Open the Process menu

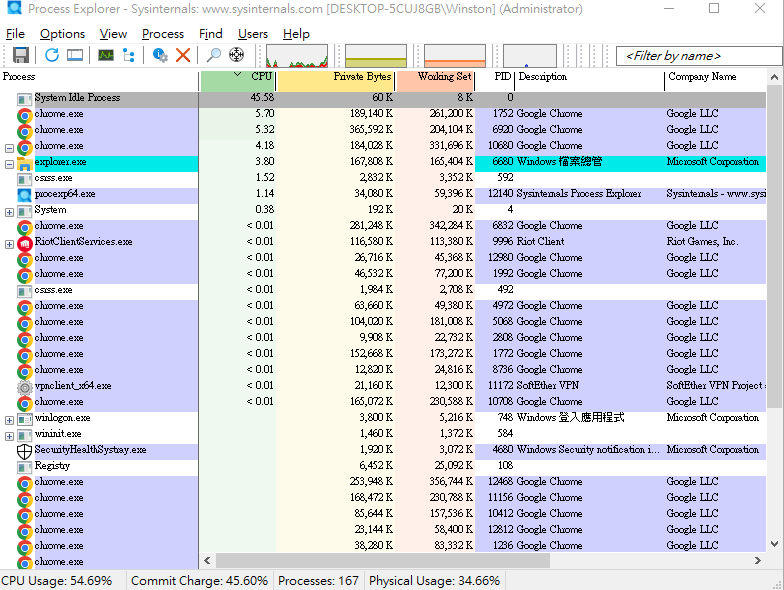click(x=163, y=34)
